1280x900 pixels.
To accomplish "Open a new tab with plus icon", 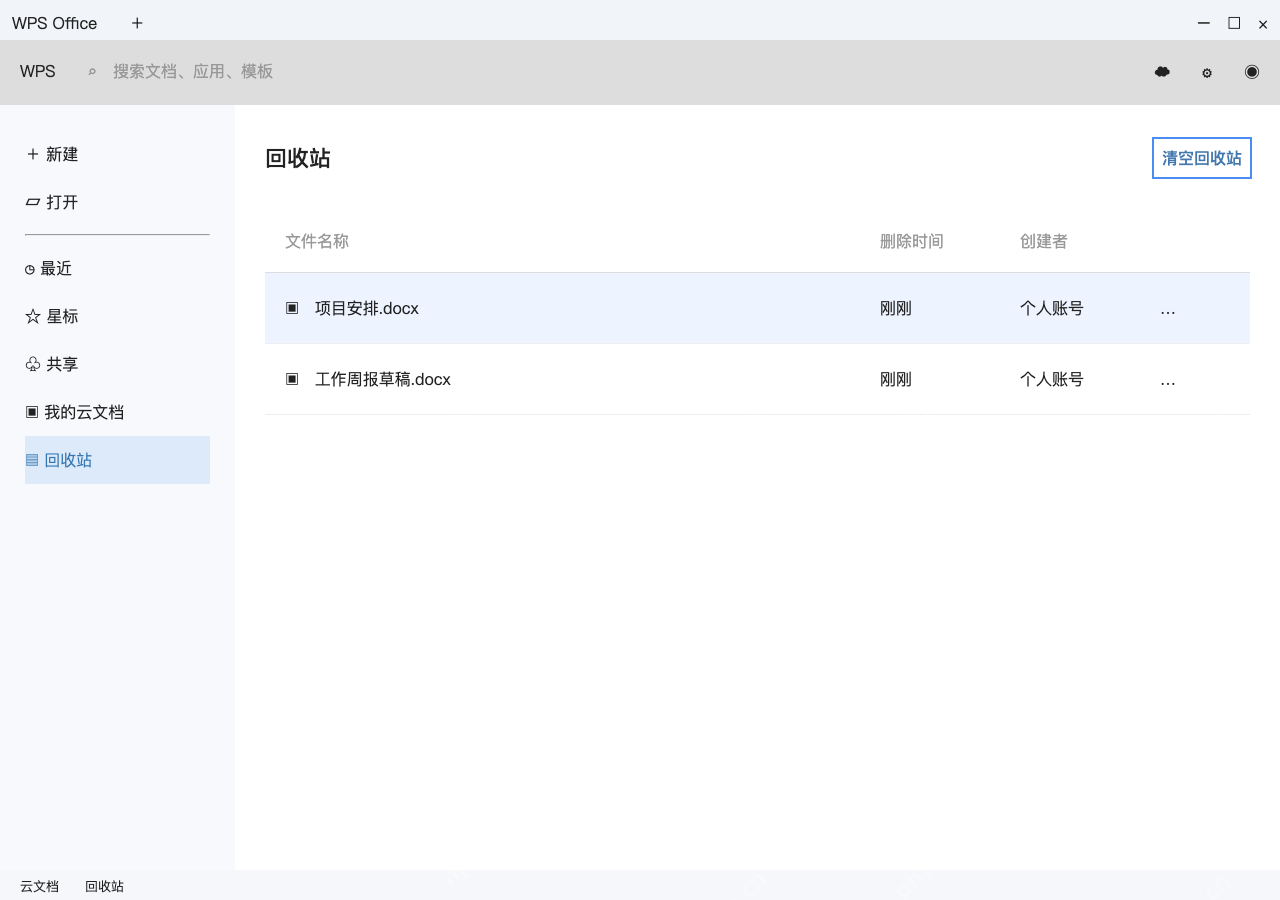I will [137, 23].
